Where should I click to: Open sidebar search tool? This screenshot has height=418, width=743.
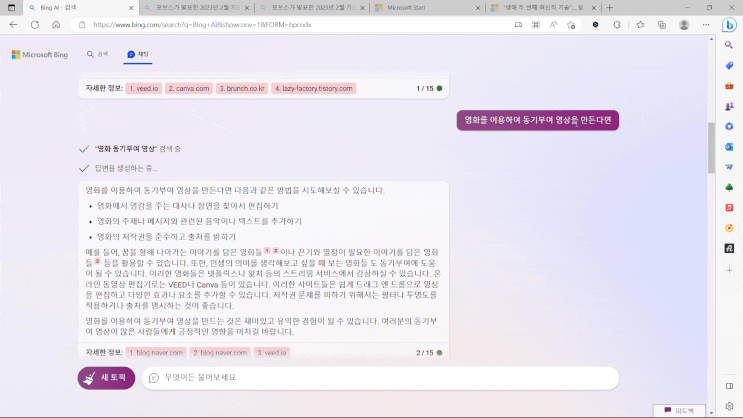(x=729, y=45)
